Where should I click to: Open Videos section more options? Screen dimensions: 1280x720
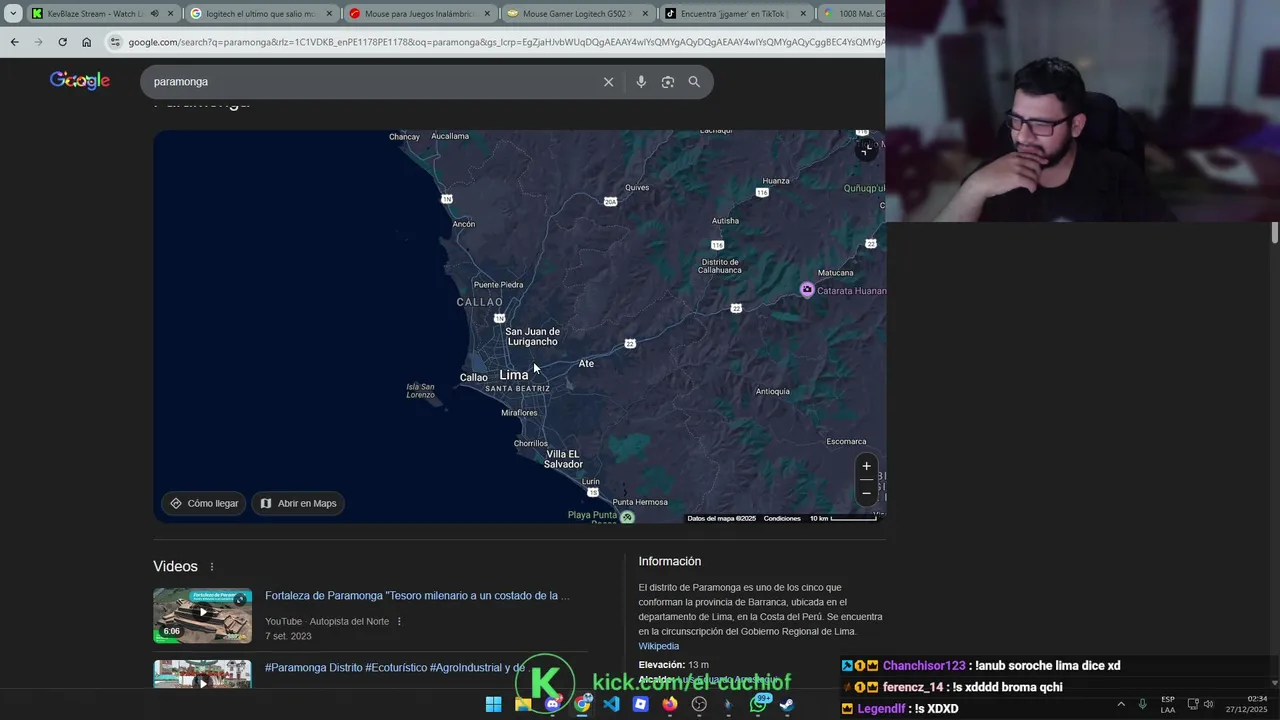[212, 567]
